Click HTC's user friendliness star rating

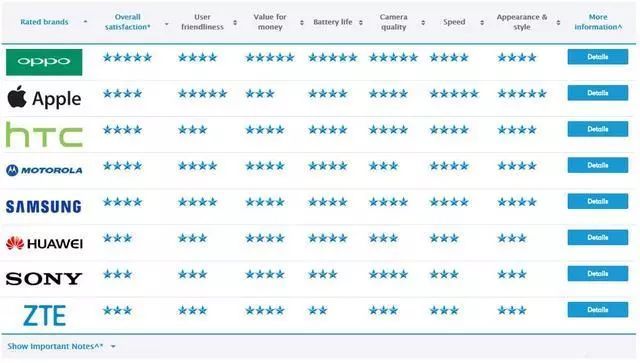point(193,130)
